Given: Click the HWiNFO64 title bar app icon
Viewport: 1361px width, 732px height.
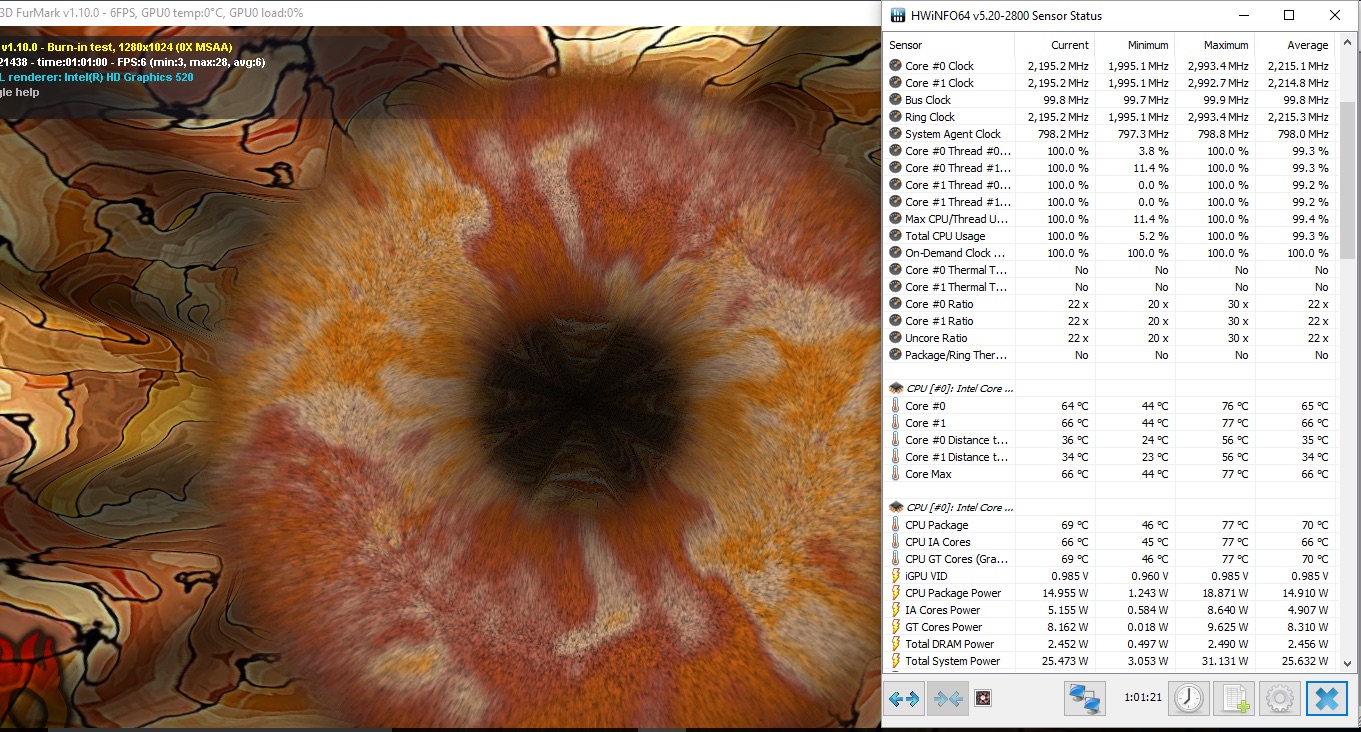Looking at the screenshot, I should point(896,15).
